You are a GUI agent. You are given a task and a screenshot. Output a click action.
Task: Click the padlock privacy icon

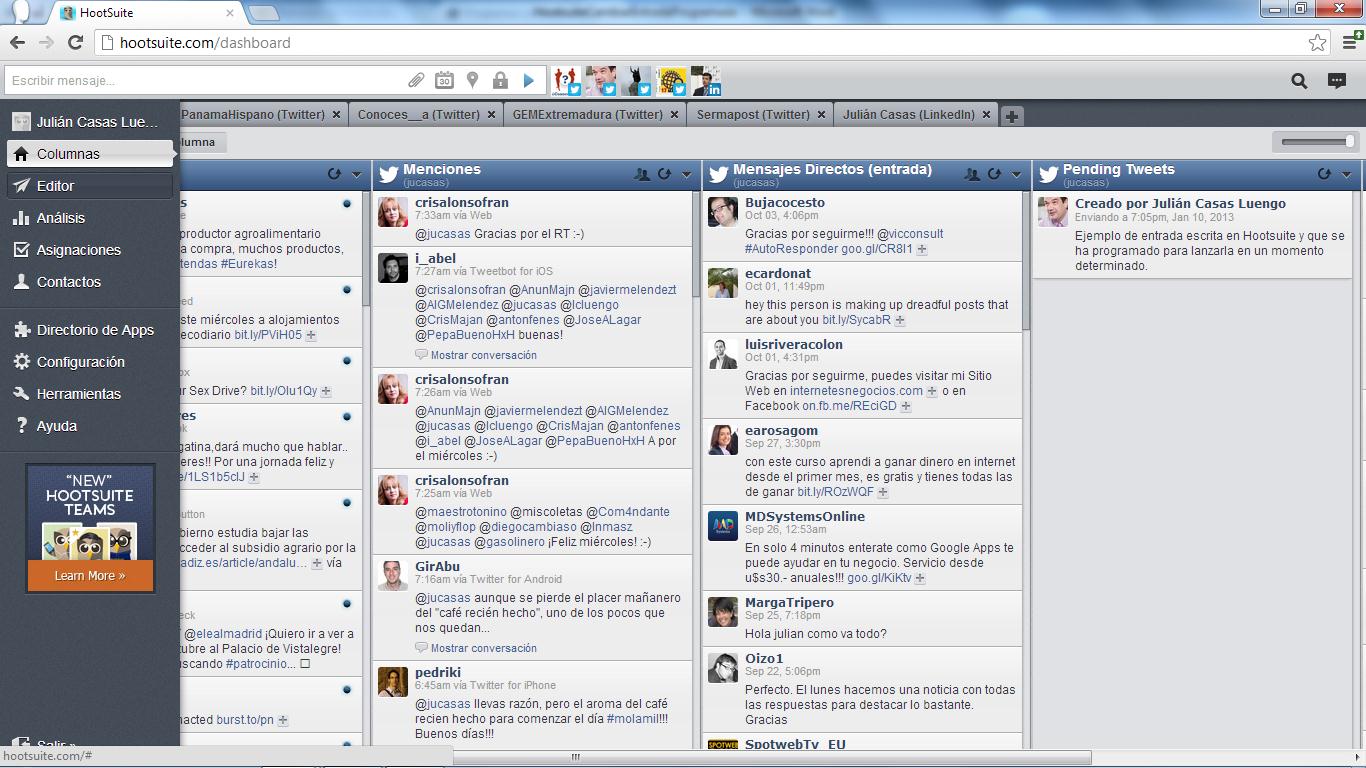point(500,80)
